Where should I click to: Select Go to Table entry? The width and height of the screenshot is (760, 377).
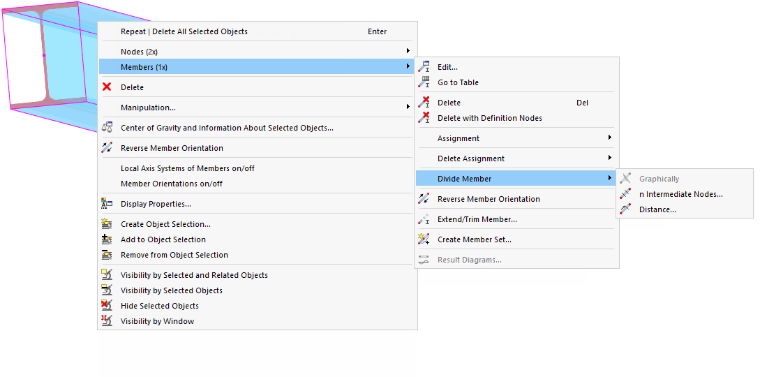tap(517, 82)
